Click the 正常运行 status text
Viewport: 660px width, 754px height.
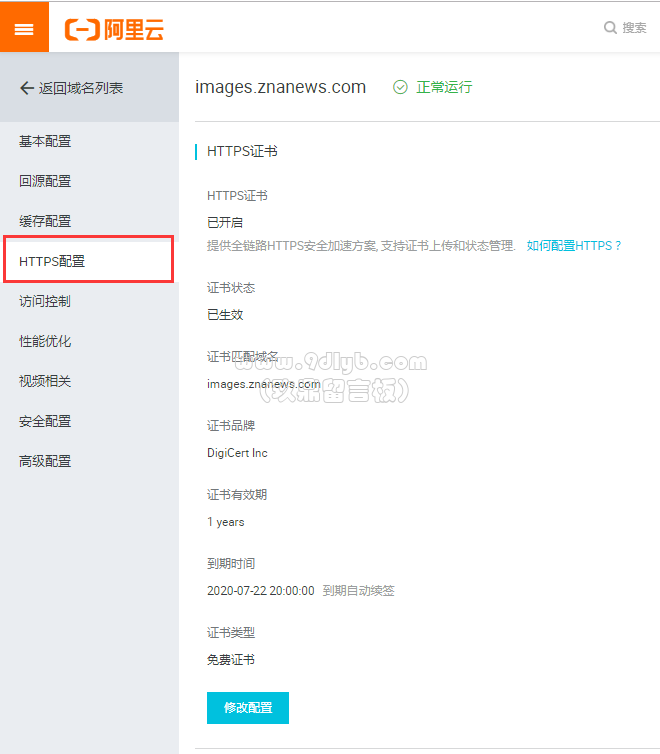pos(444,87)
